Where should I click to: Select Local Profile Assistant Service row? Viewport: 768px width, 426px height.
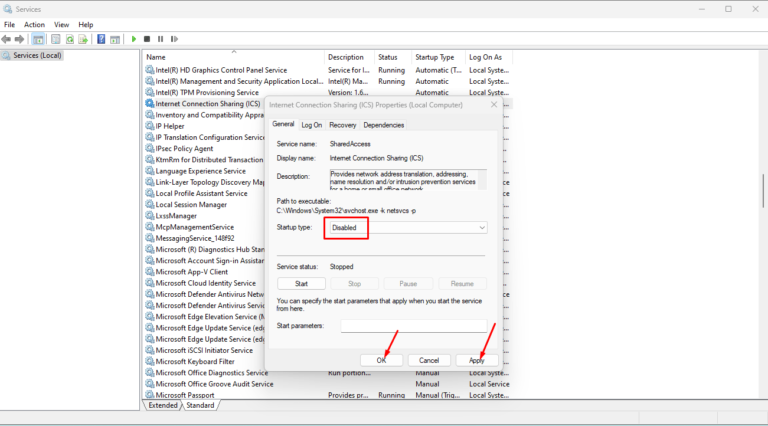(x=201, y=193)
